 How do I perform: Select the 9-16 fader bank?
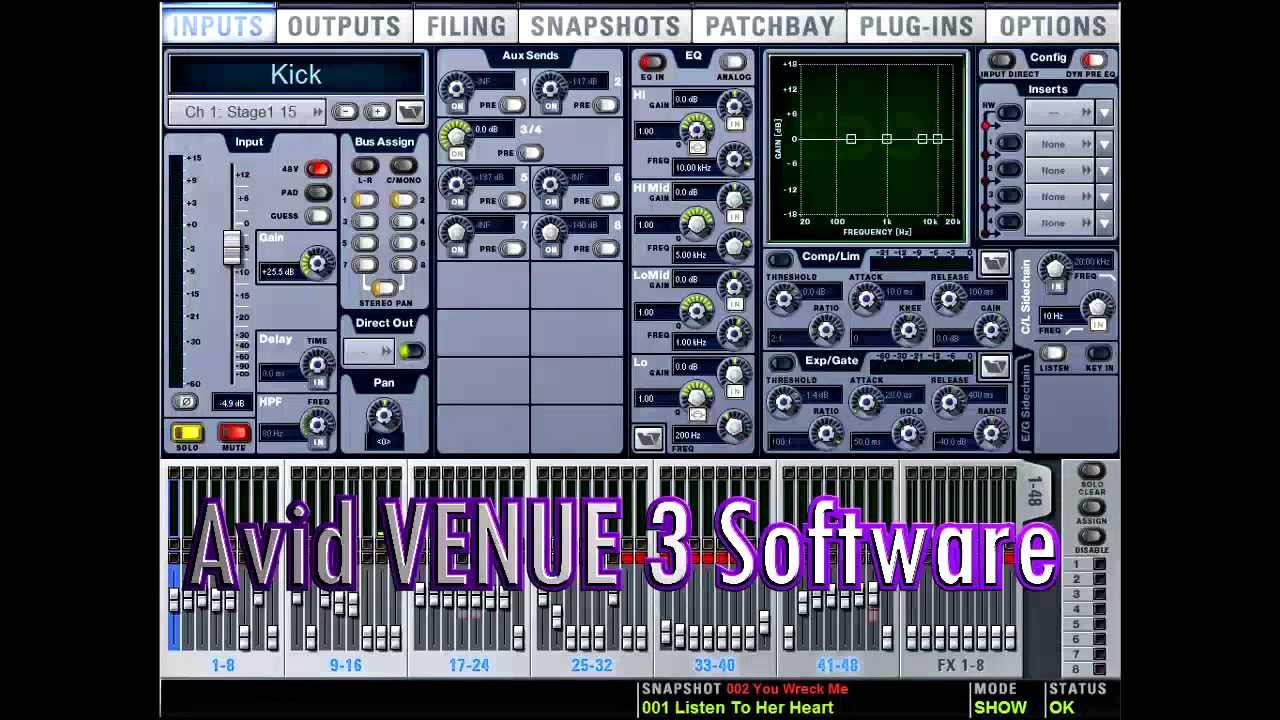[x=346, y=665]
